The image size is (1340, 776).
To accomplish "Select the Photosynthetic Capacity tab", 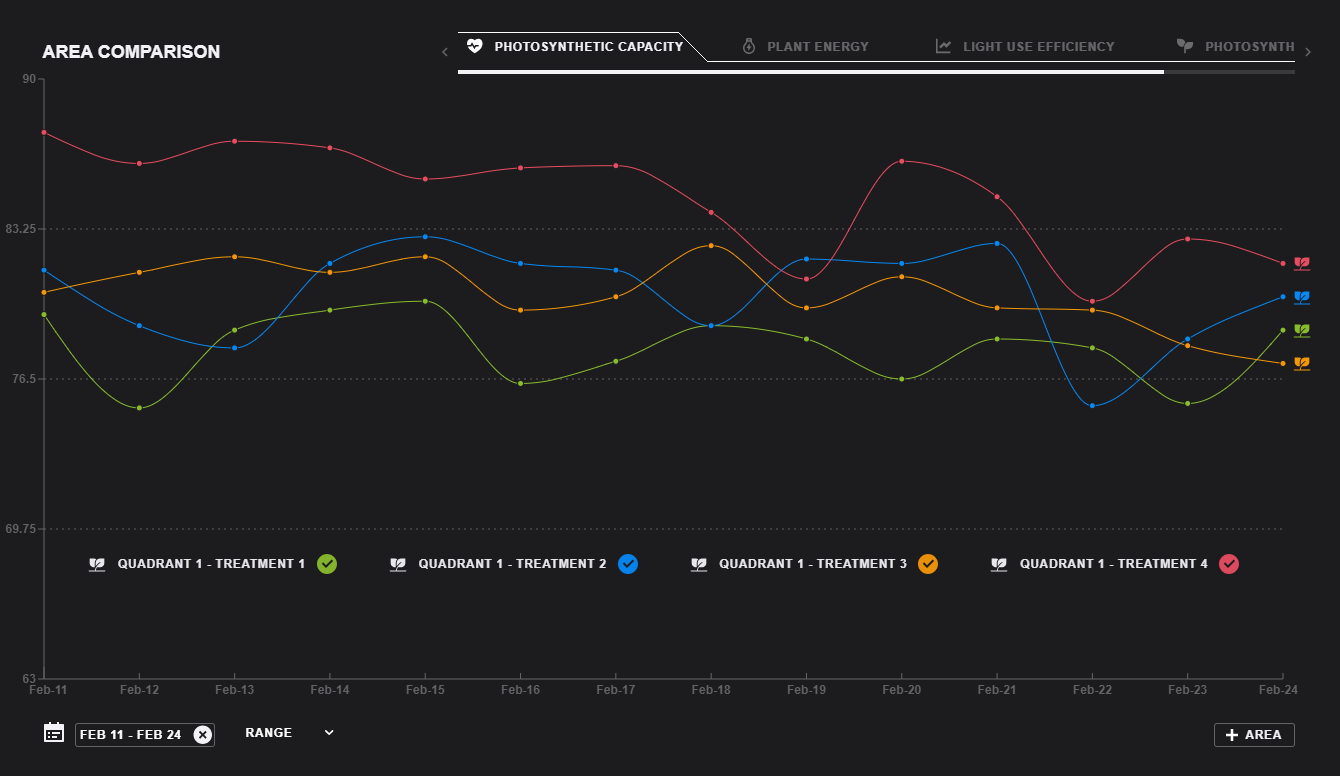I will [x=576, y=47].
